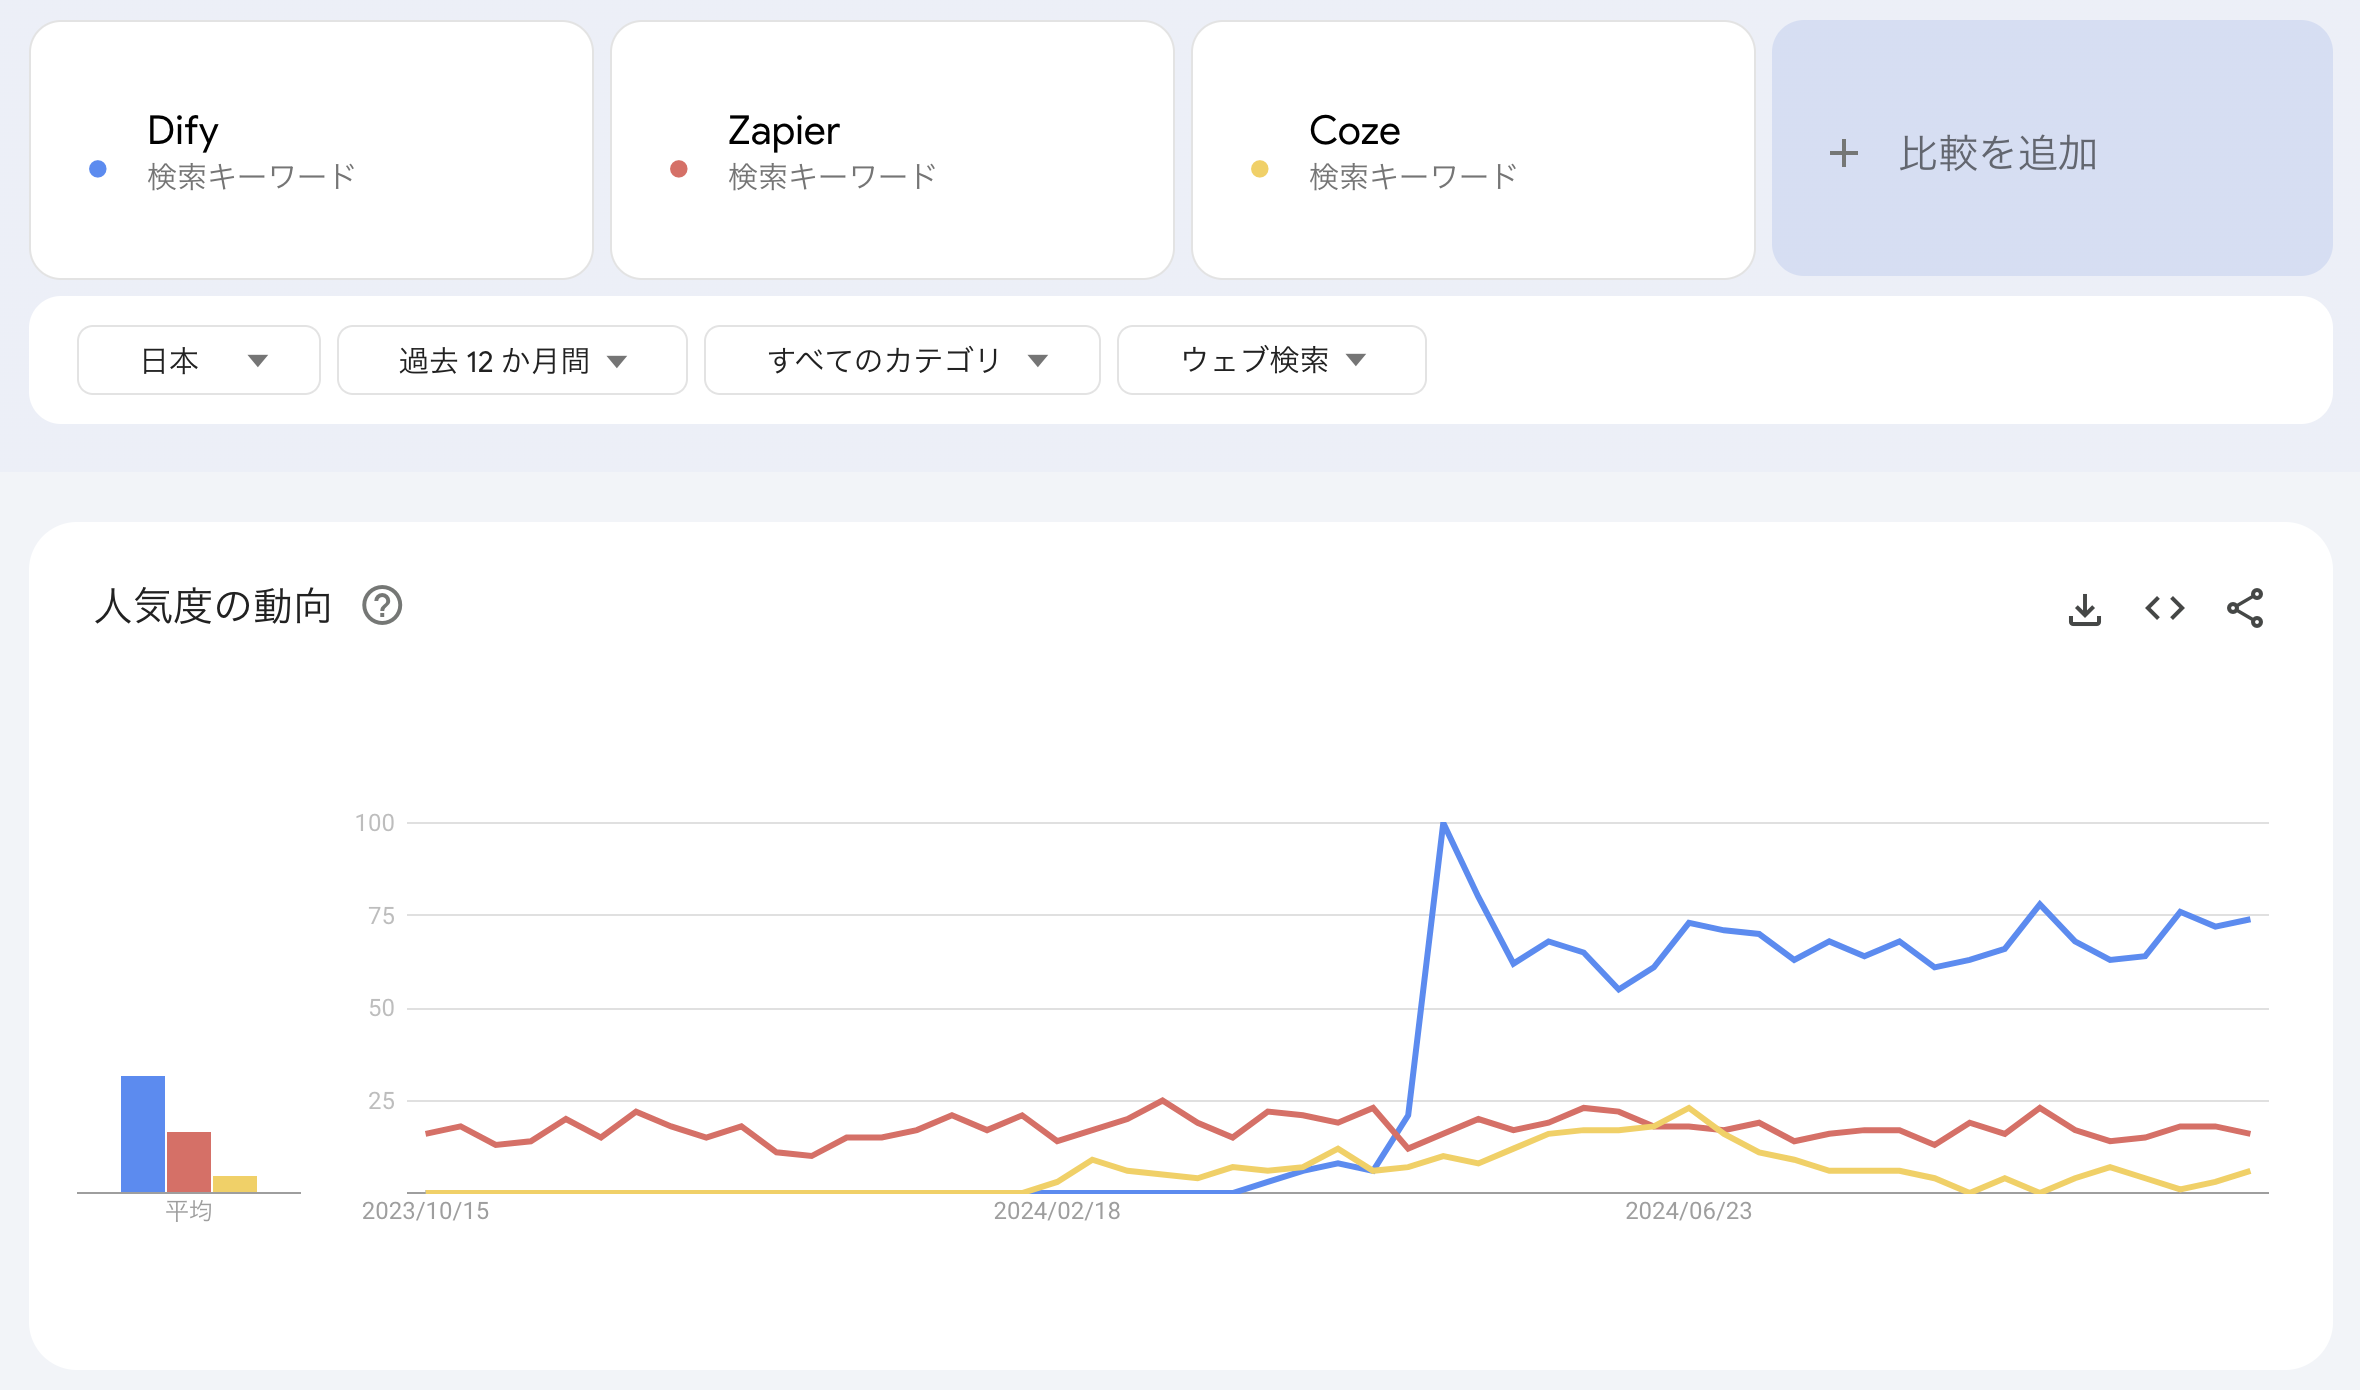The image size is (2360, 1390).
Task: Click 比較を追加 to add a comparison term
Action: pyautogui.click(x=1998, y=153)
